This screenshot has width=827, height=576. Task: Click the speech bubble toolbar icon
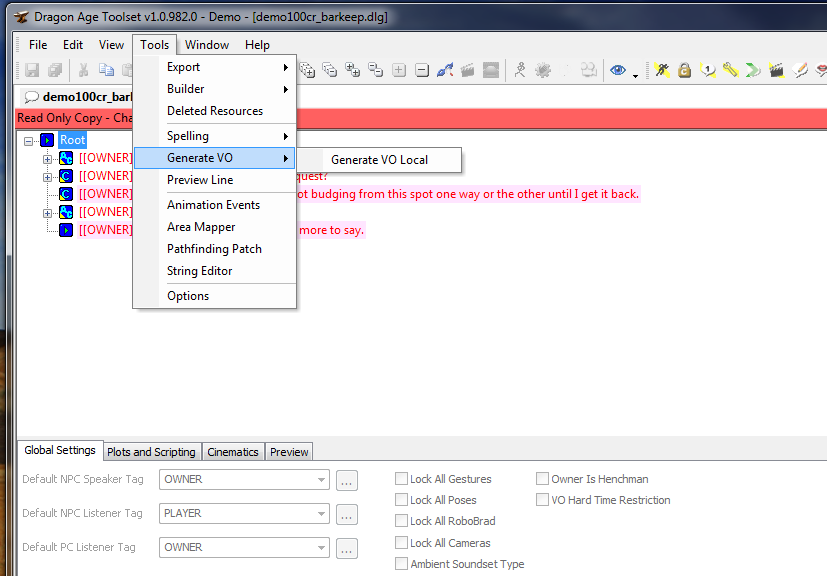[x=707, y=70]
